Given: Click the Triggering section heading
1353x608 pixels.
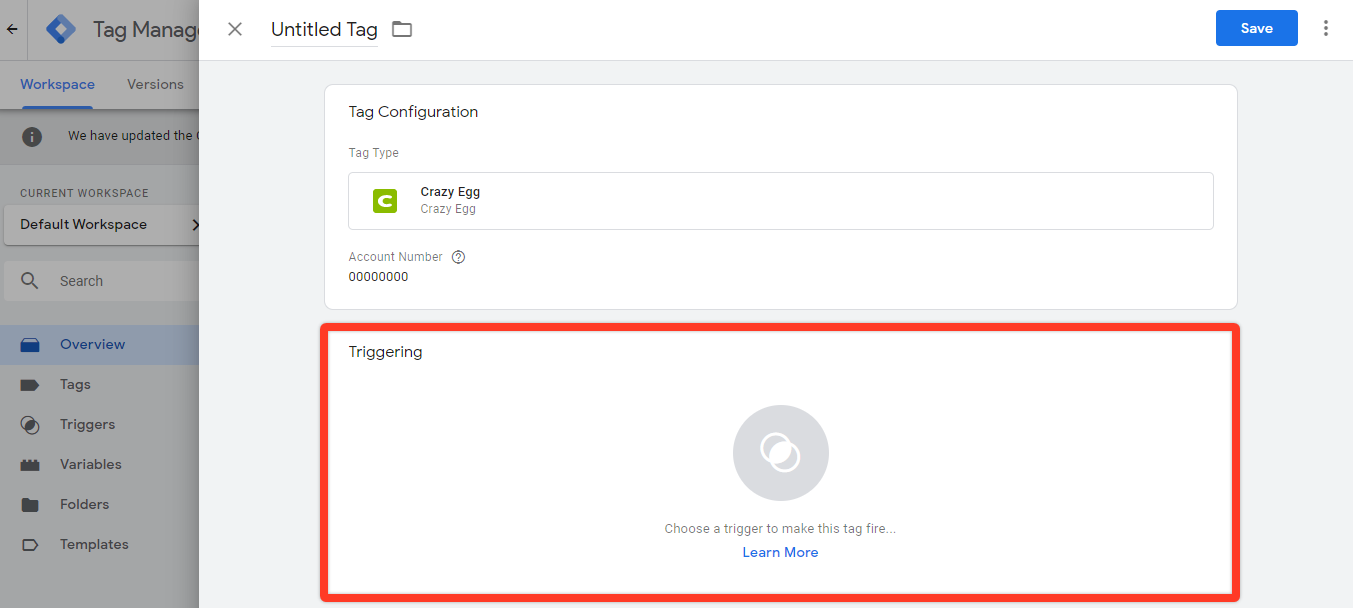Looking at the screenshot, I should pyautogui.click(x=385, y=352).
